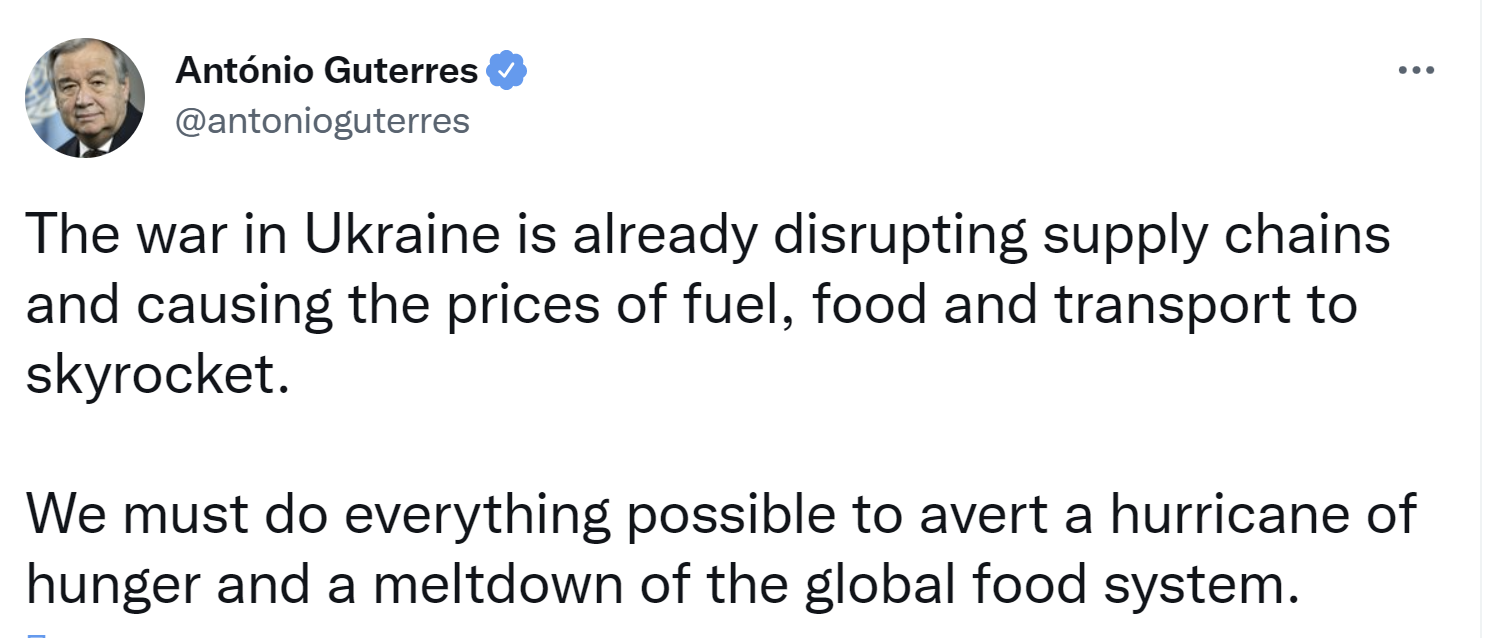
Task: Click the phrase "supply chains" in the tweet
Action: tap(1217, 237)
